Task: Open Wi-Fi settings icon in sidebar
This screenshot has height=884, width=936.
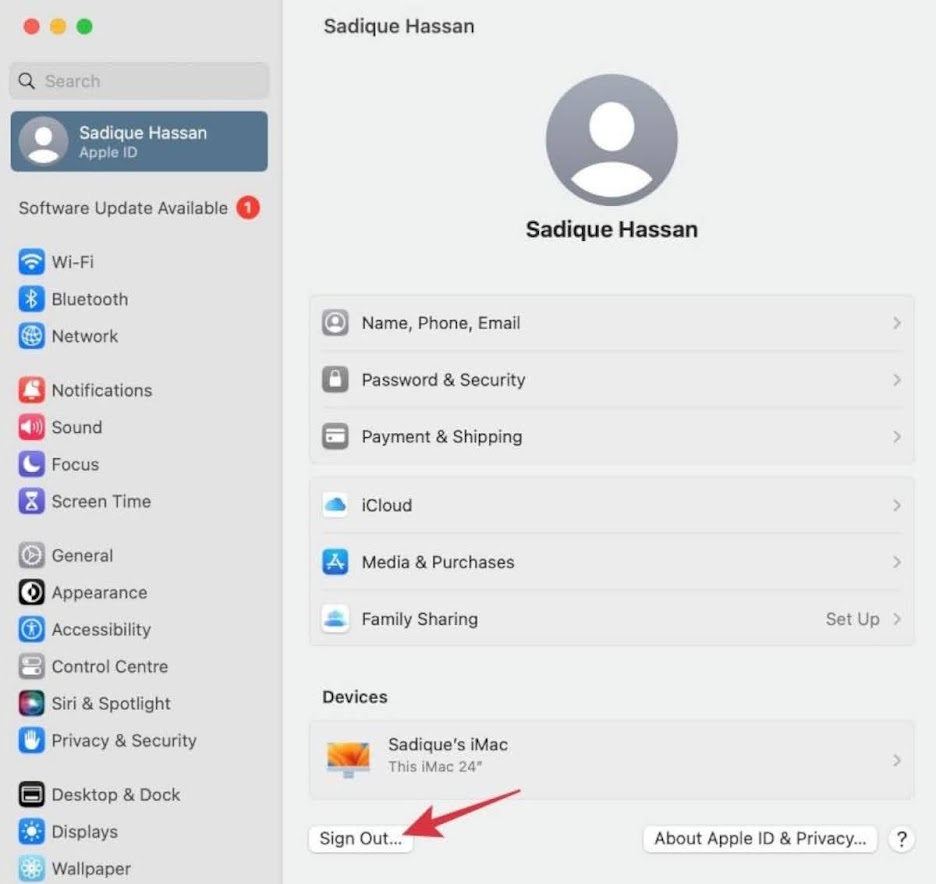Action: tap(31, 261)
